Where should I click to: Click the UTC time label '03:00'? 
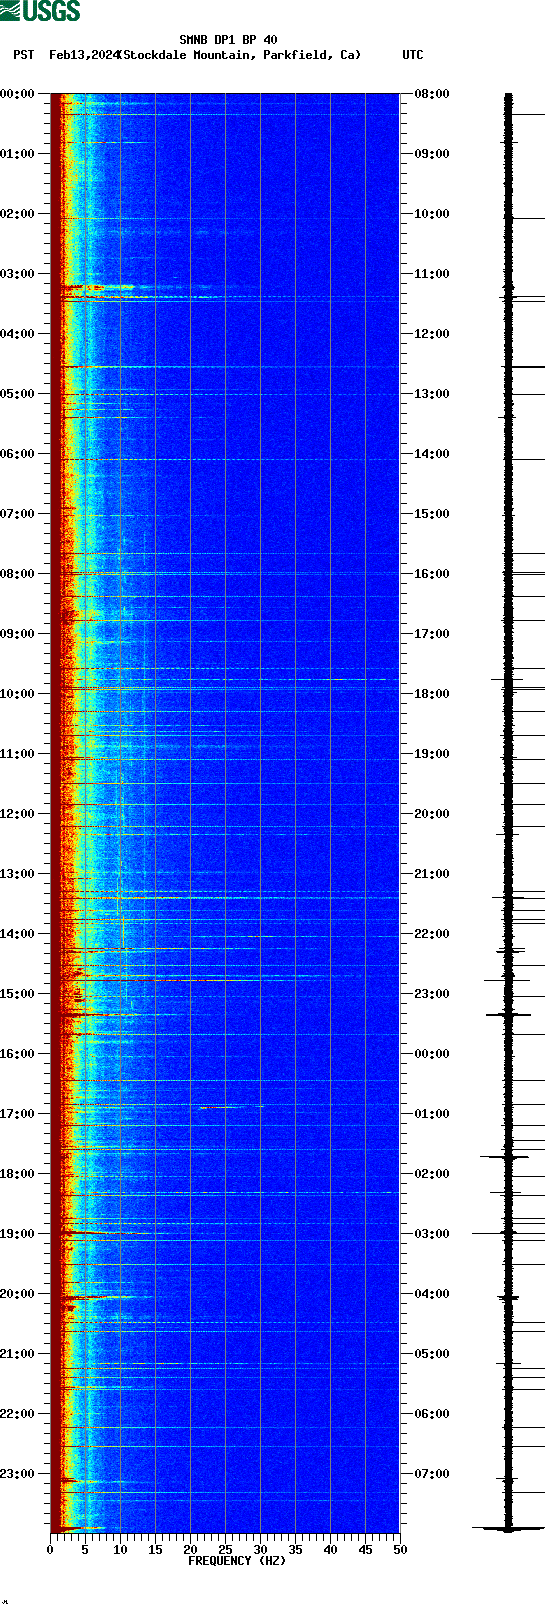click(432, 1234)
